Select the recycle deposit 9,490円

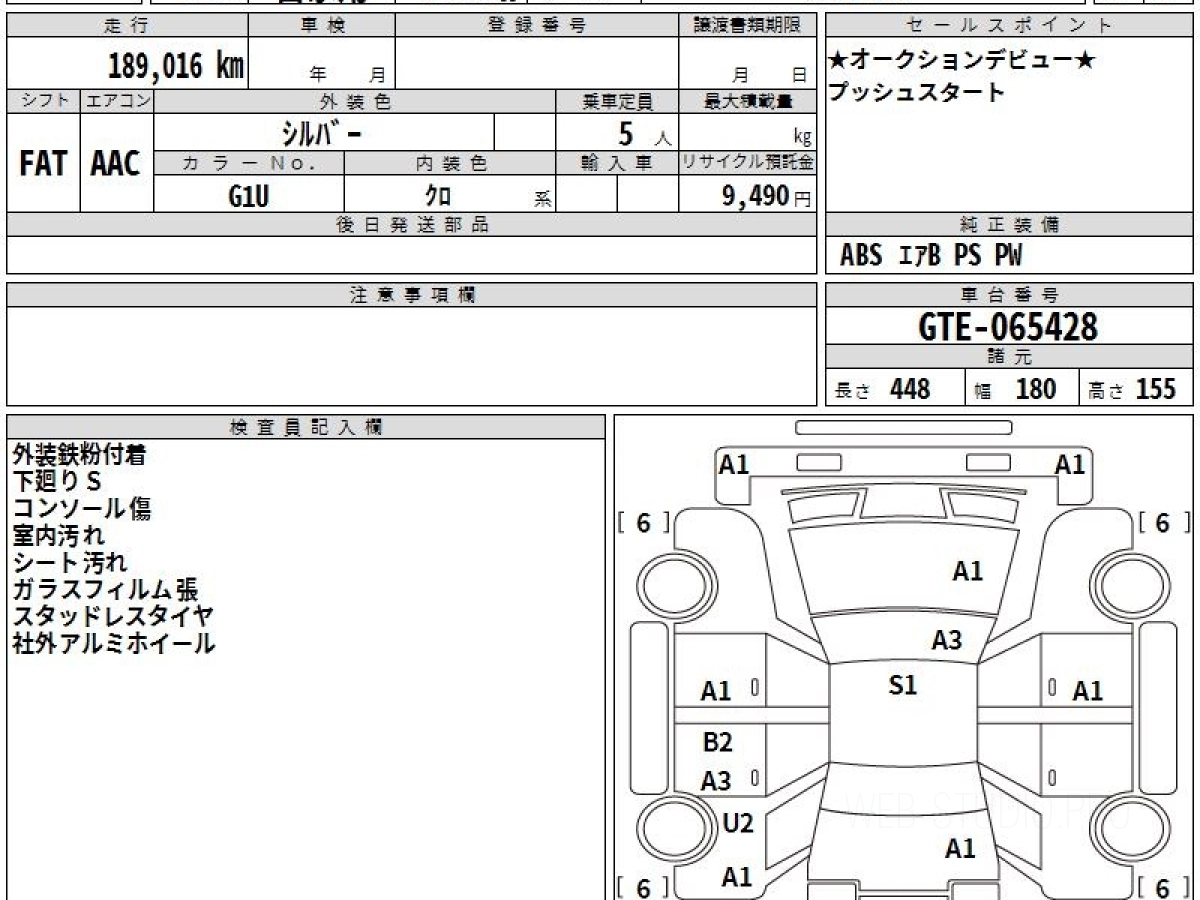pyautogui.click(x=766, y=196)
